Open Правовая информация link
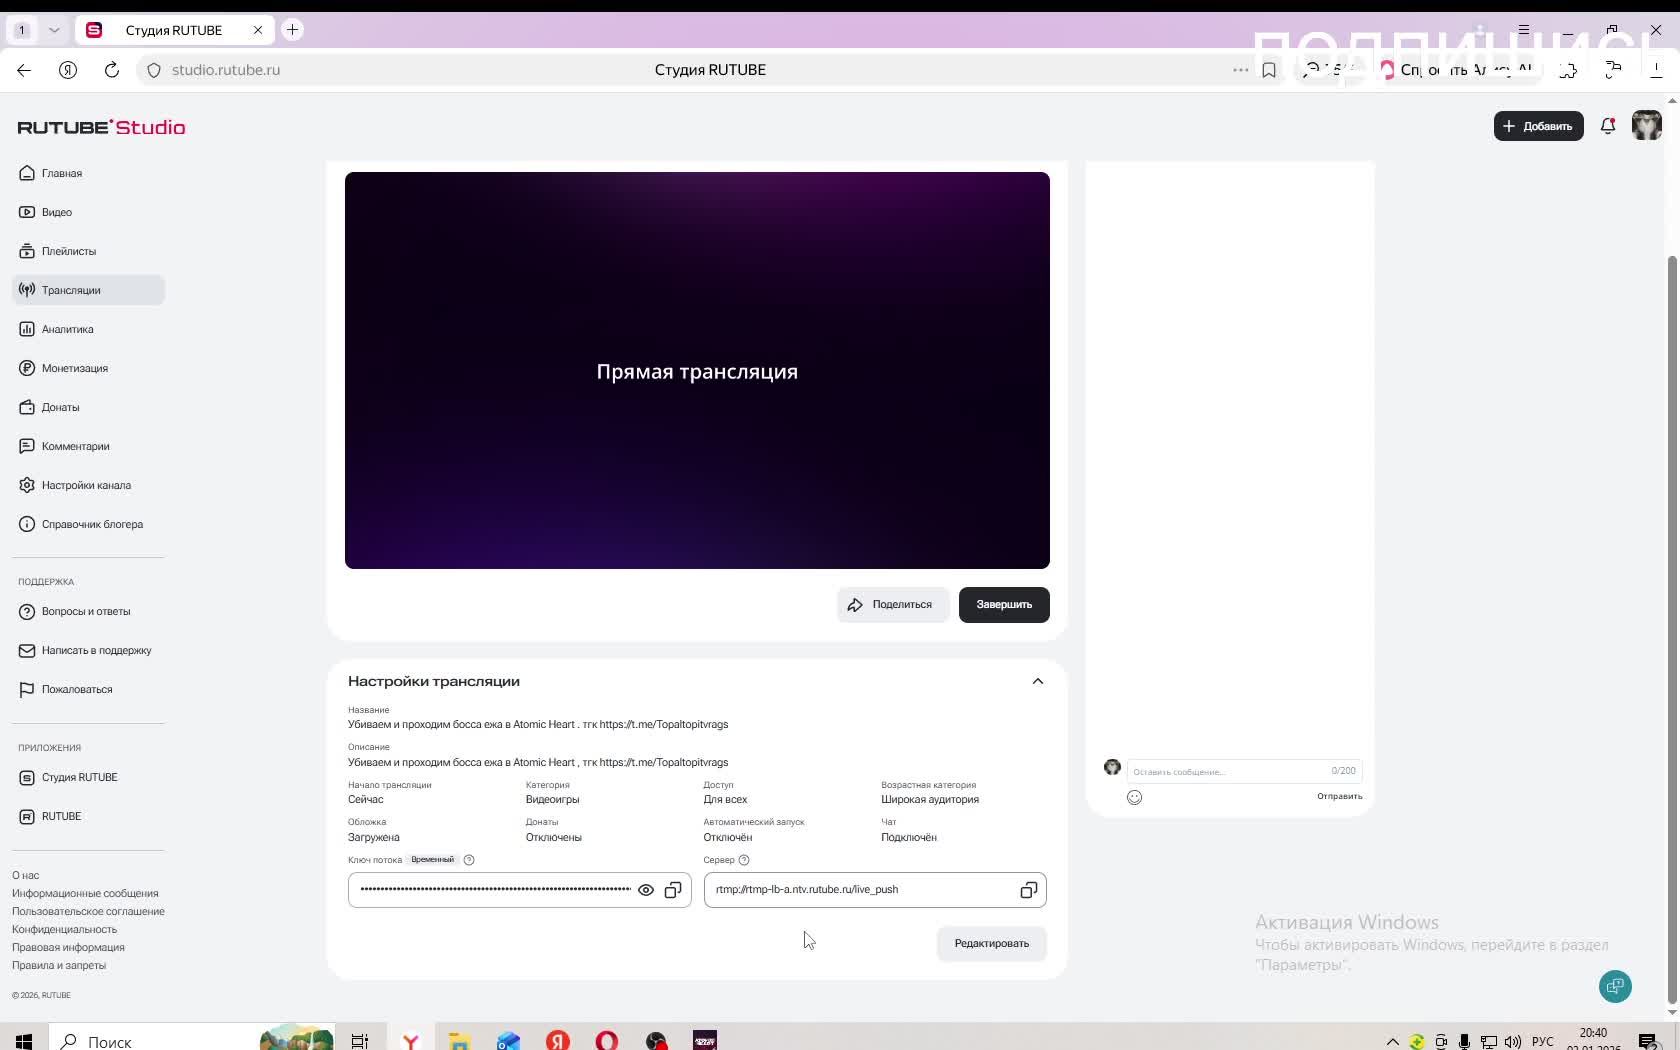This screenshot has width=1680, height=1050. [x=68, y=947]
